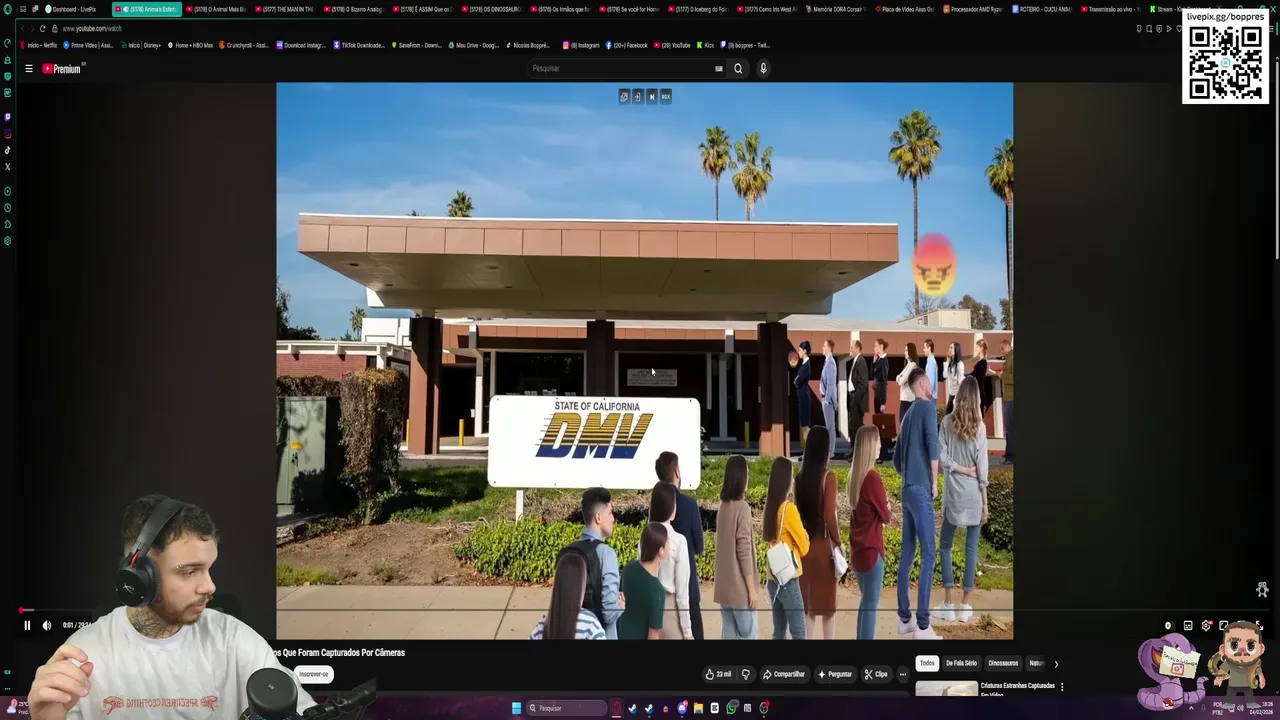Open more actions ellipsis below video

click(903, 674)
